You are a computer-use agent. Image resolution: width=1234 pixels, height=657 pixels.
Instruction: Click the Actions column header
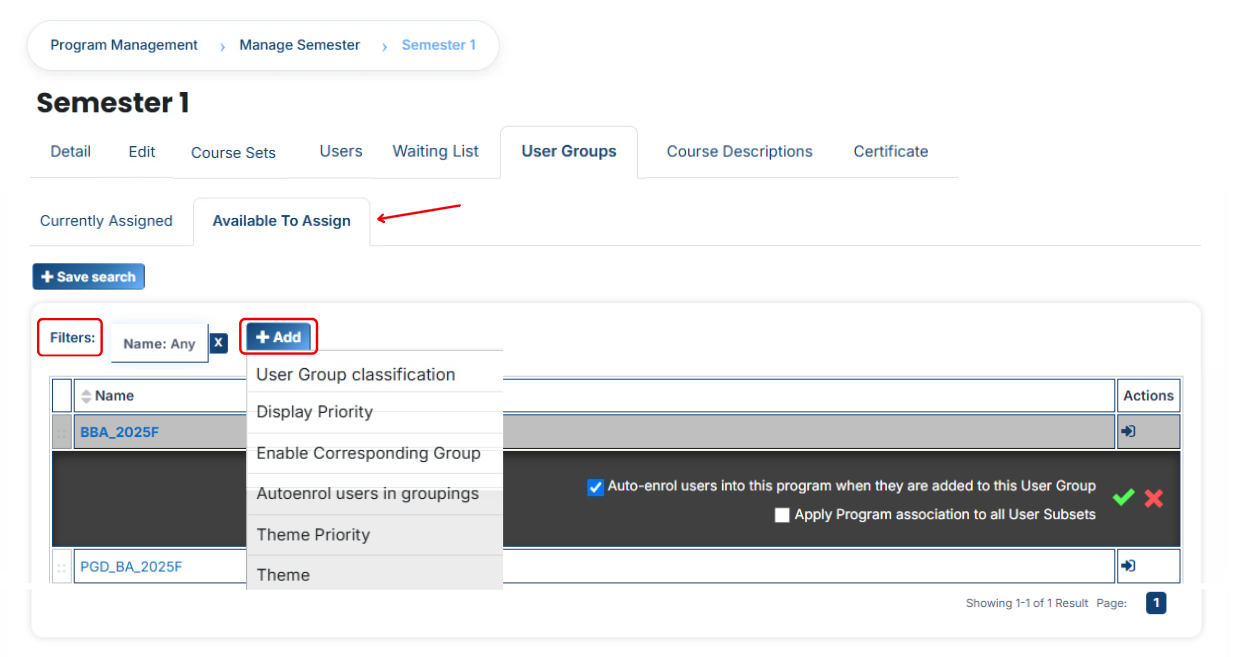point(1148,396)
